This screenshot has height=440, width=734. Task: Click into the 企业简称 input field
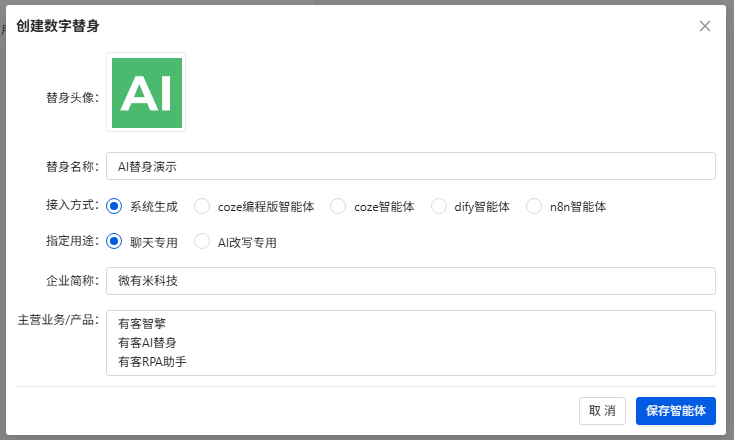pyautogui.click(x=411, y=281)
